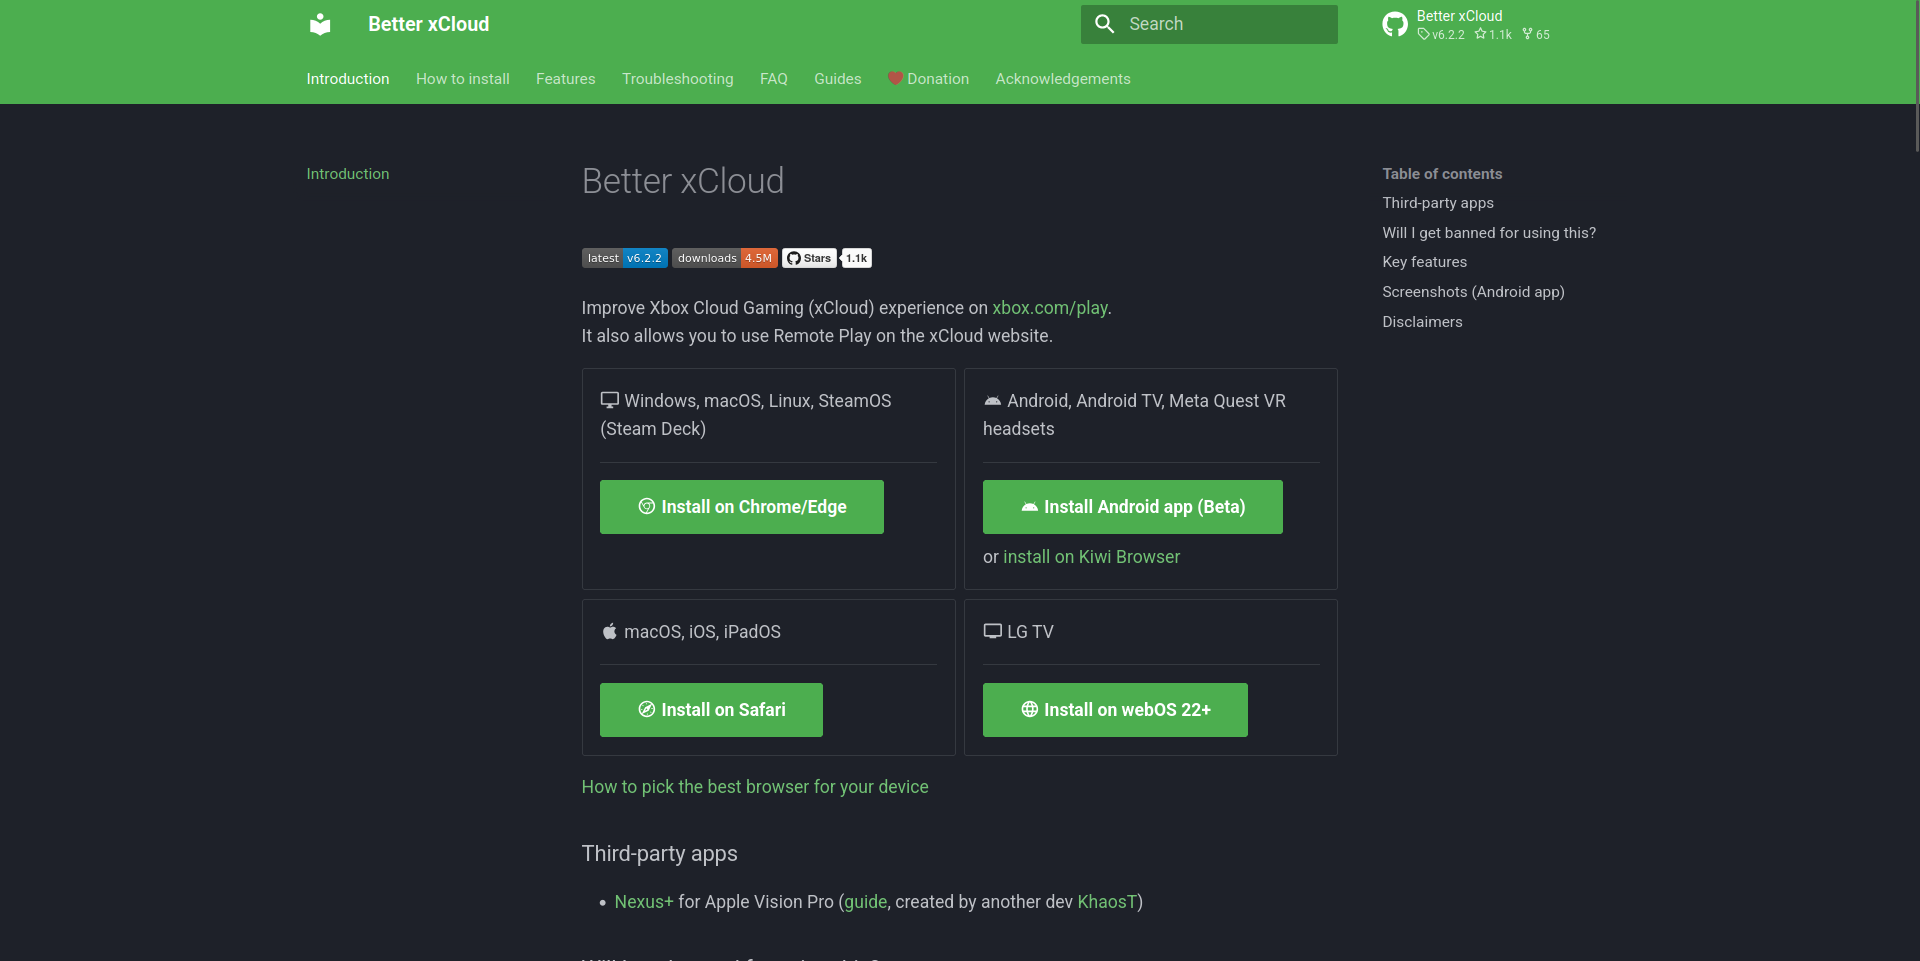Viewport: 1920px width, 961px height.
Task: Open the Acknowledgements tab
Action: coord(1063,79)
